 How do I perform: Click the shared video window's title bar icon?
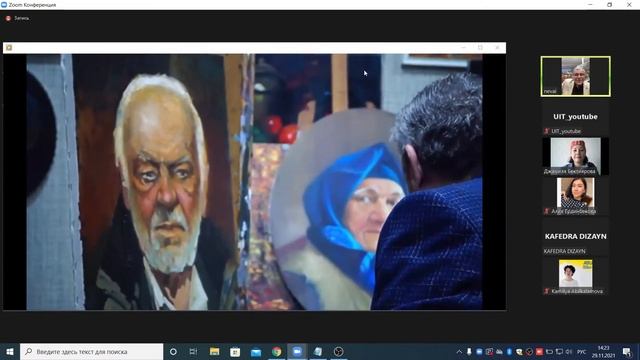click(x=9, y=48)
